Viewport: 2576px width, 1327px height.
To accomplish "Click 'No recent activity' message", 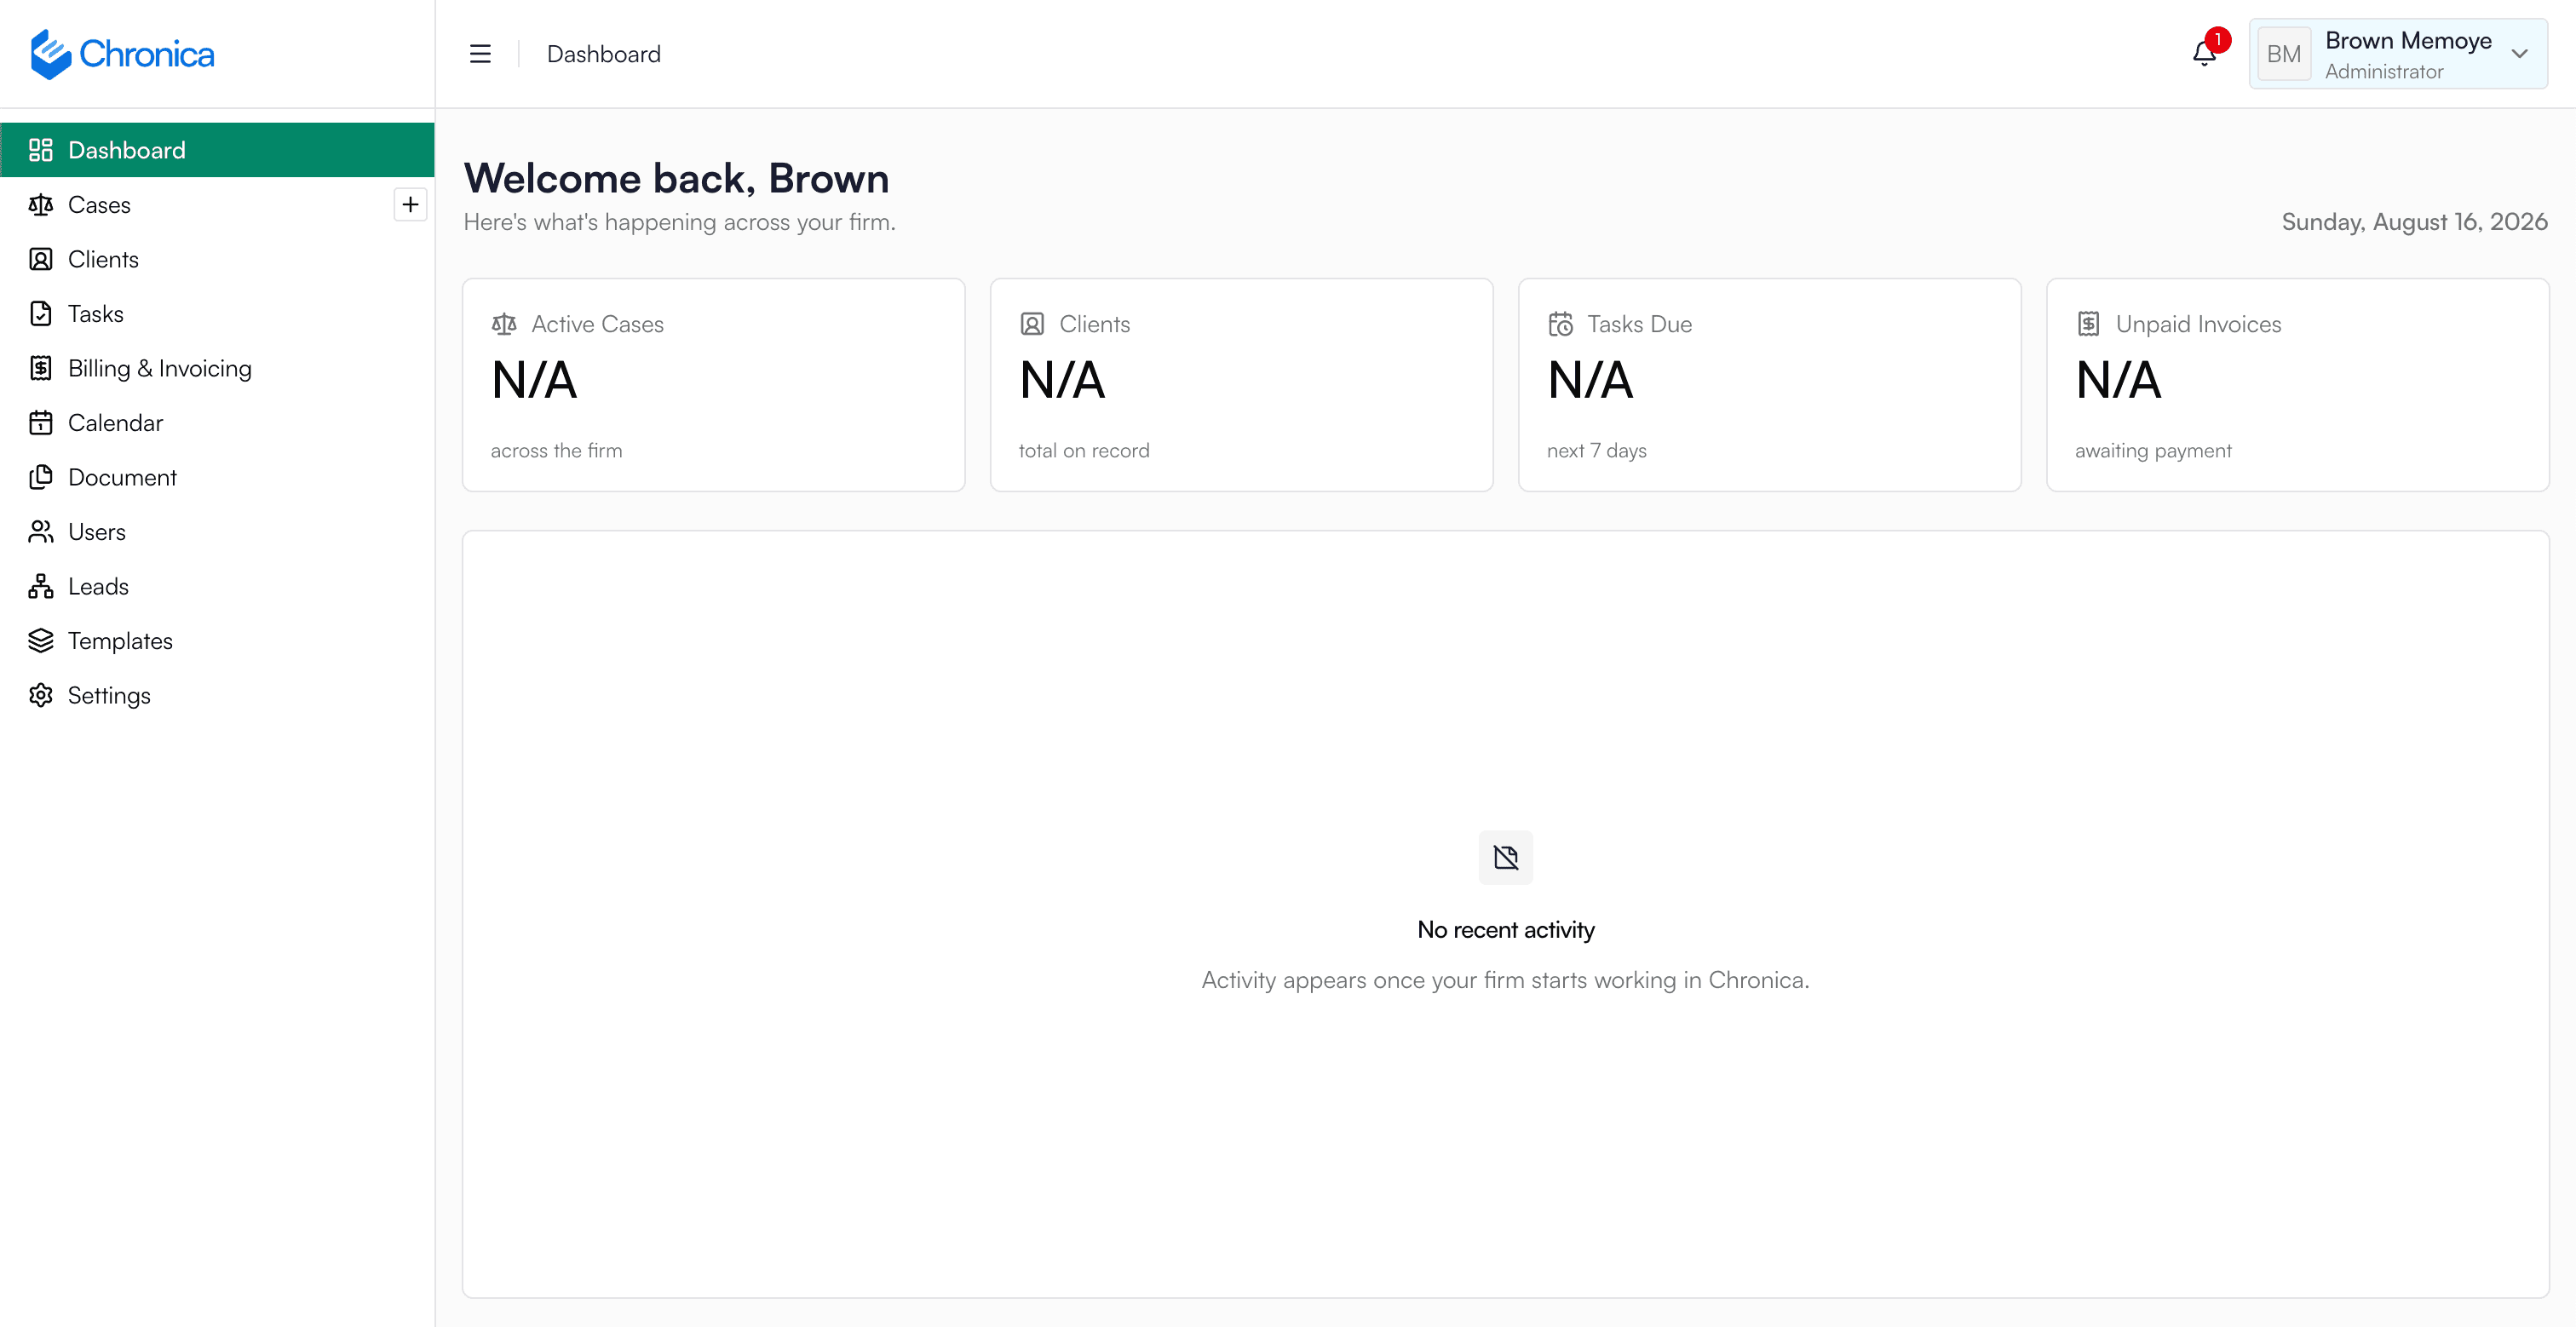I will [1506, 930].
